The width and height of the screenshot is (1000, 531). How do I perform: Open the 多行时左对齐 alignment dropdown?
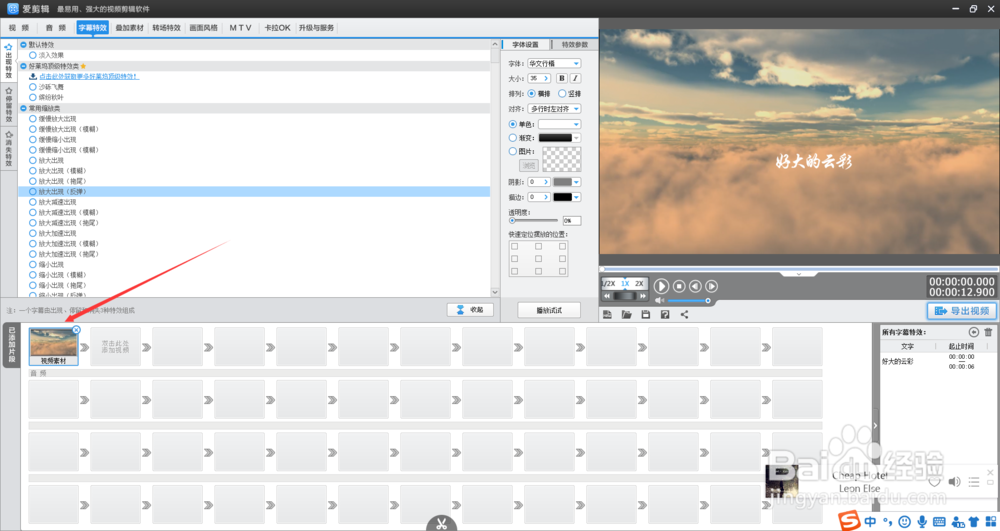click(554, 109)
